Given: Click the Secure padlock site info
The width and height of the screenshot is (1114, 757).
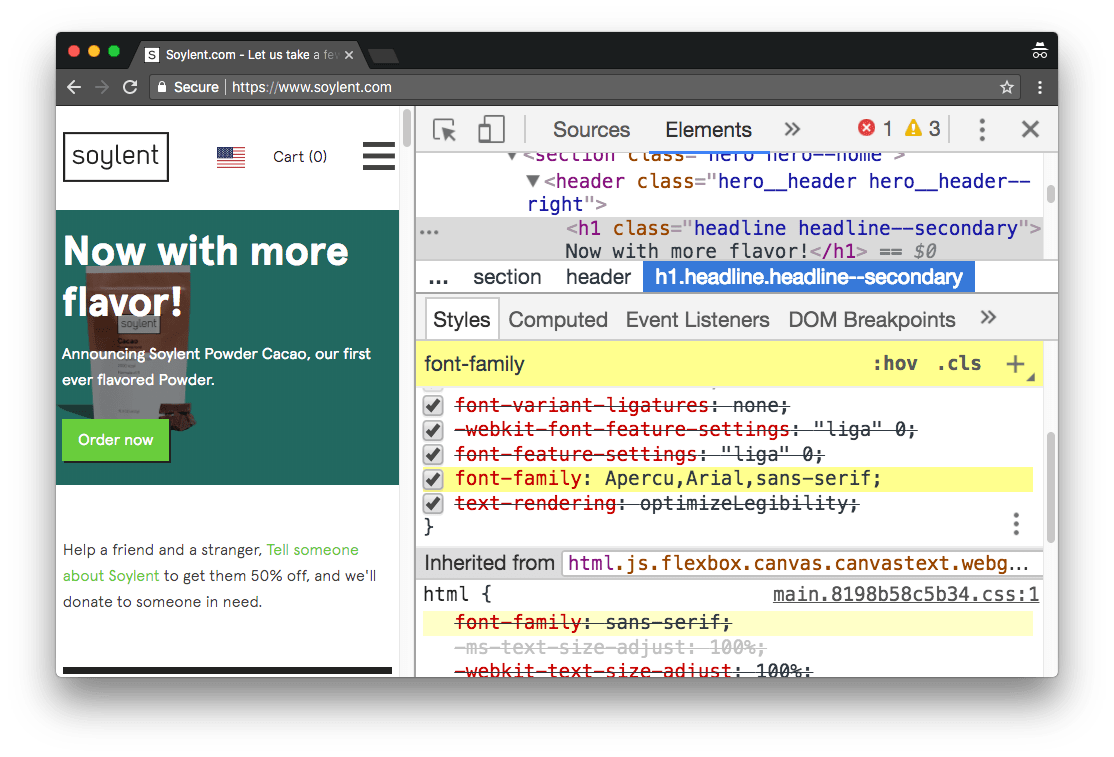Looking at the screenshot, I should [188, 87].
